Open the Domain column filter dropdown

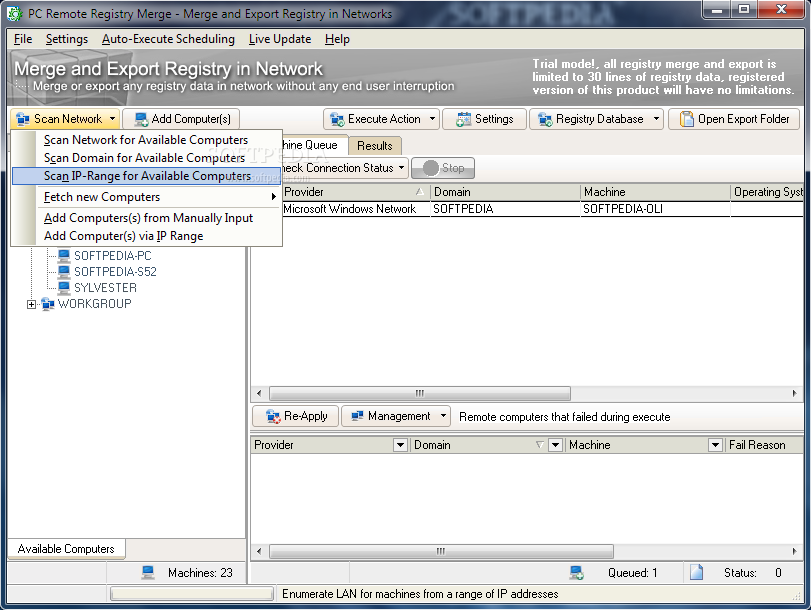[x=555, y=445]
